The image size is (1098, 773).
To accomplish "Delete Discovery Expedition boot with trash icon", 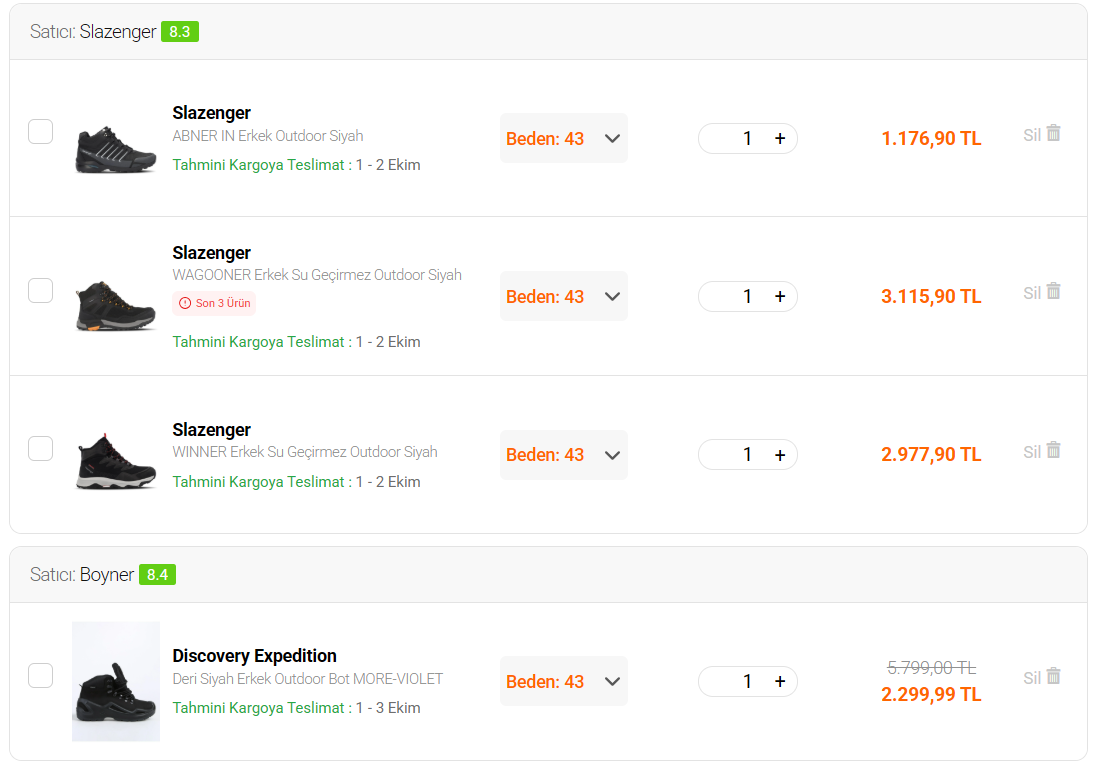I will (x=1053, y=676).
